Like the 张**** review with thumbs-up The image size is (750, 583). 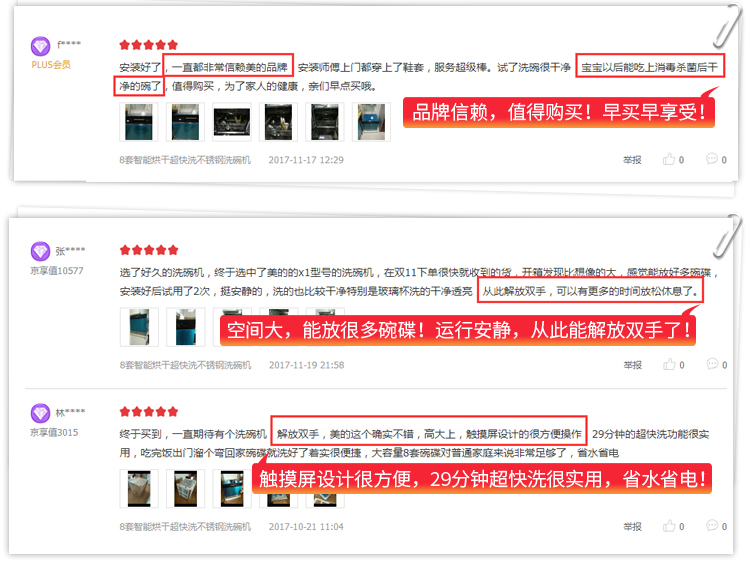(x=669, y=364)
